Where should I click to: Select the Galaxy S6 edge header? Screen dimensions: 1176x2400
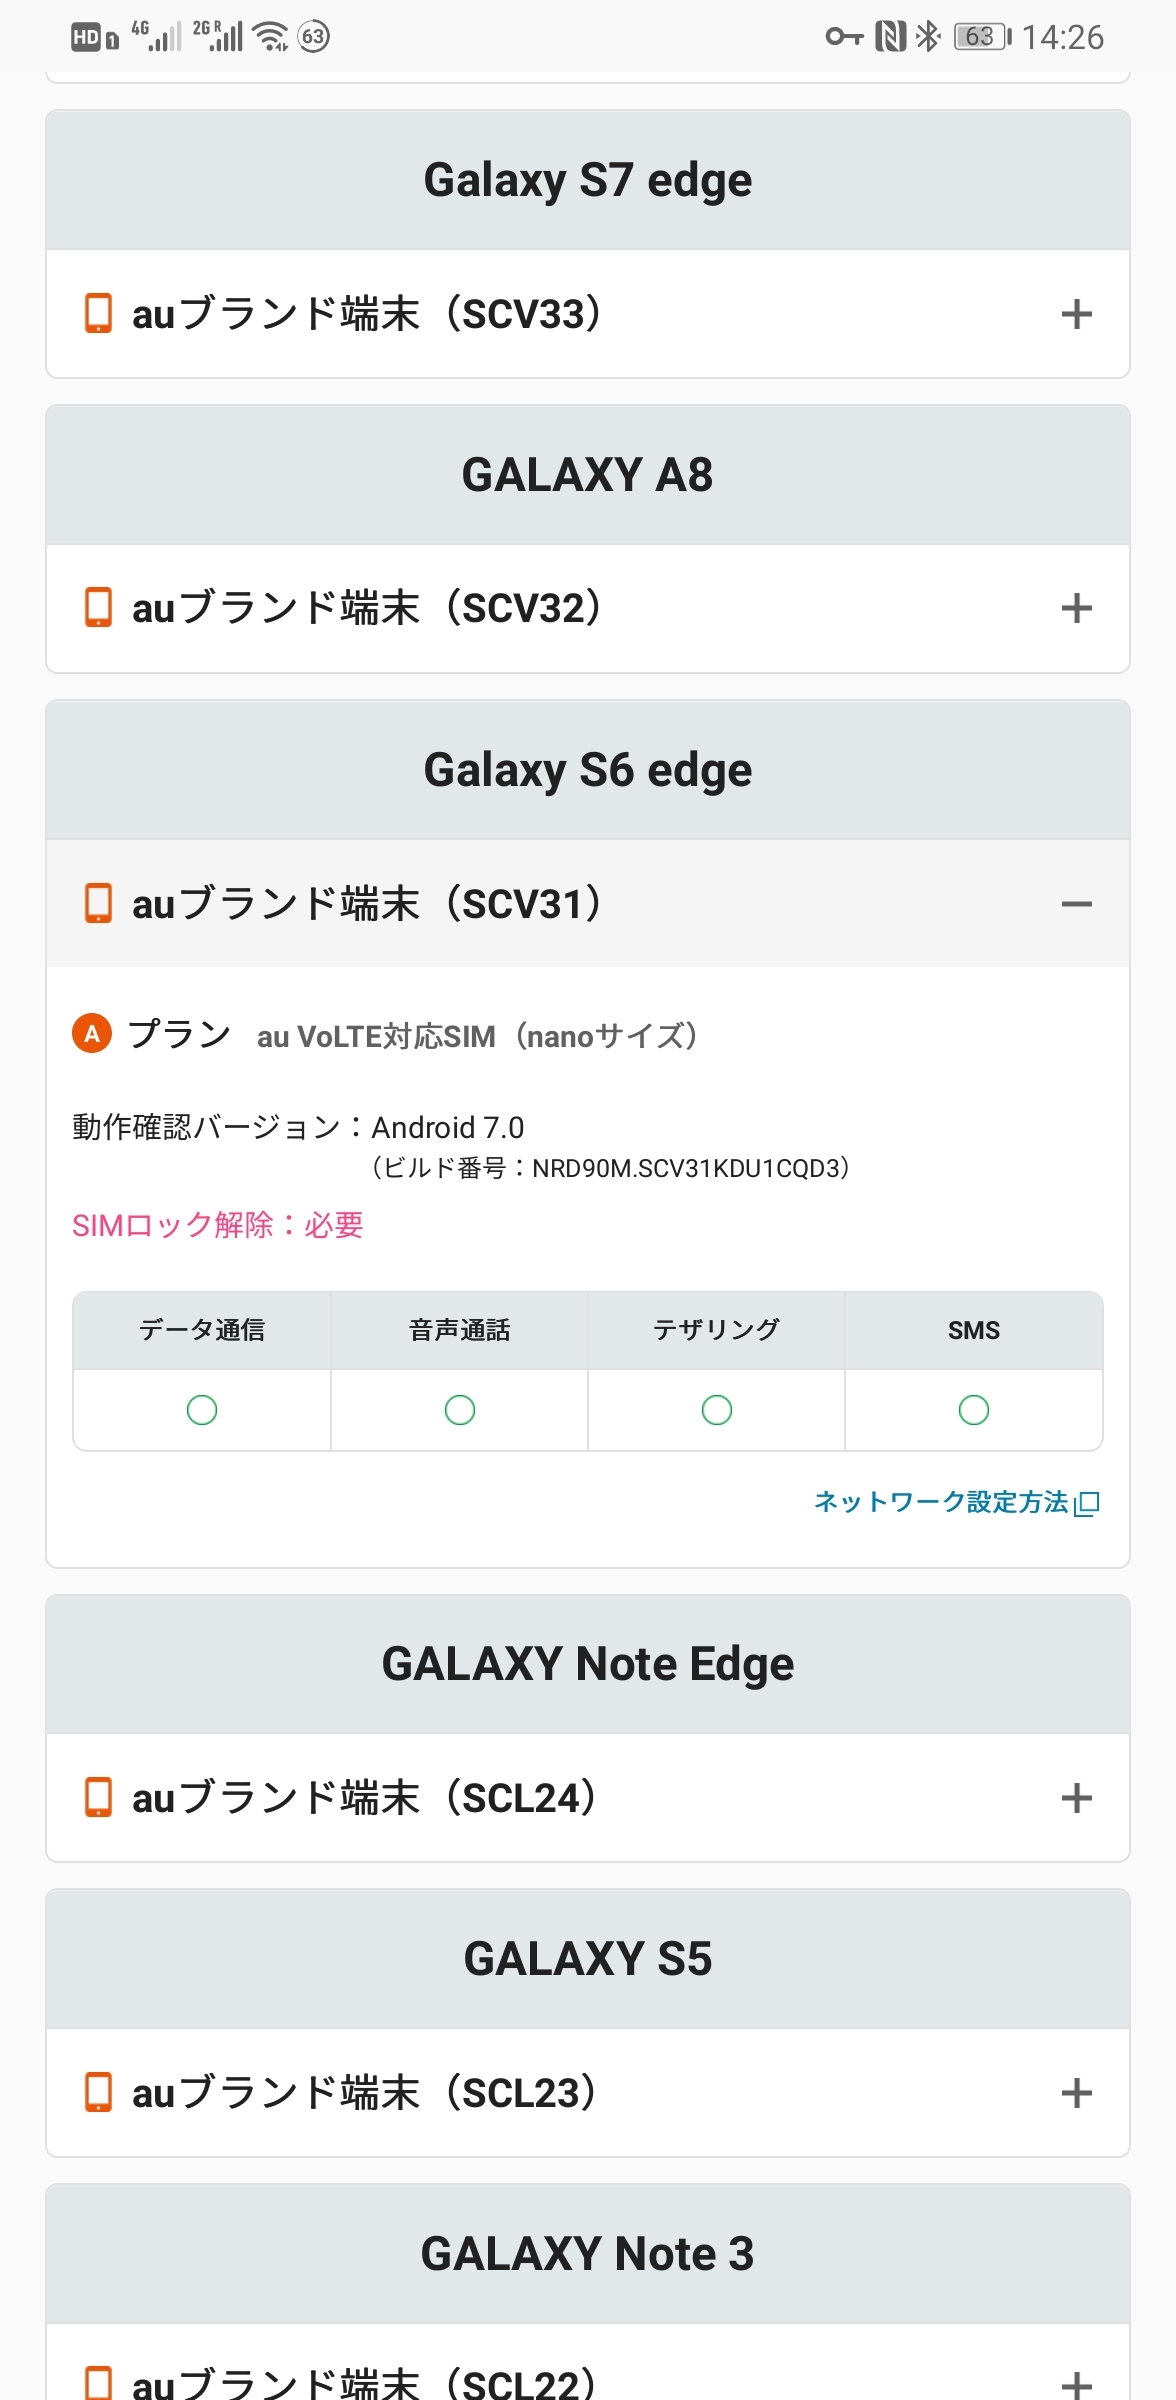[x=588, y=770]
